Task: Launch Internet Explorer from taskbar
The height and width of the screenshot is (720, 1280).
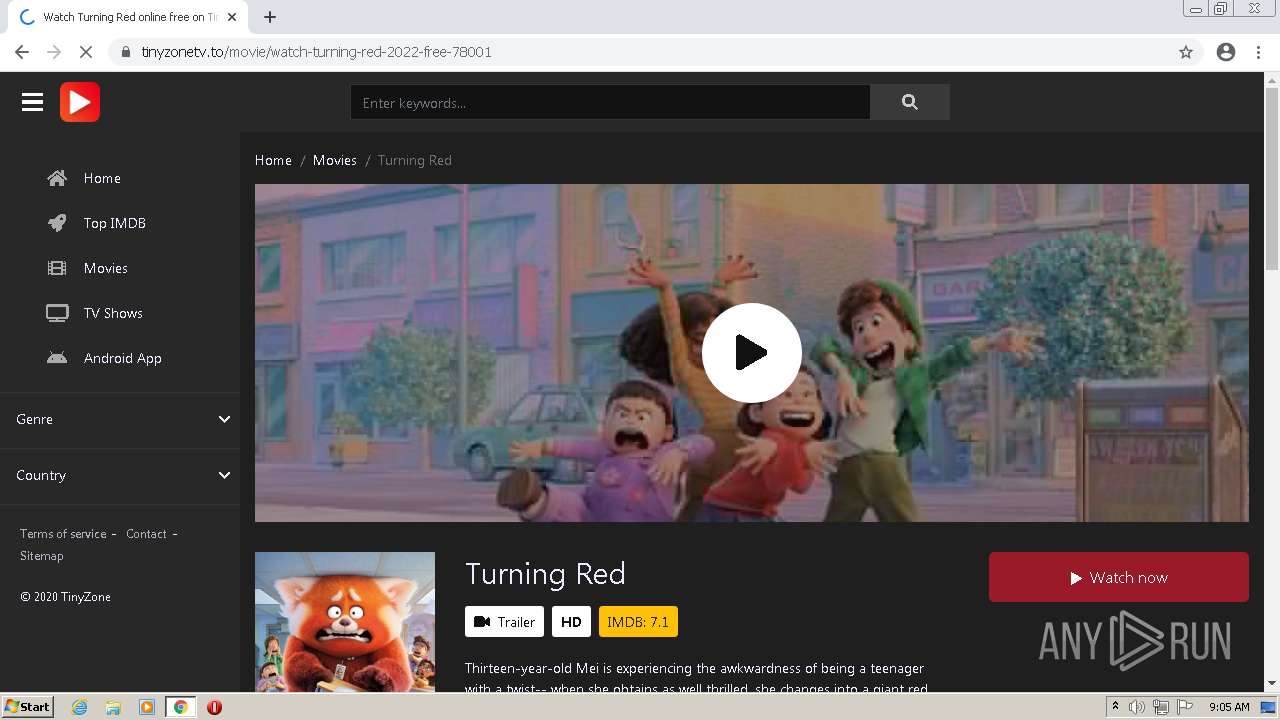Action: pyautogui.click(x=79, y=707)
